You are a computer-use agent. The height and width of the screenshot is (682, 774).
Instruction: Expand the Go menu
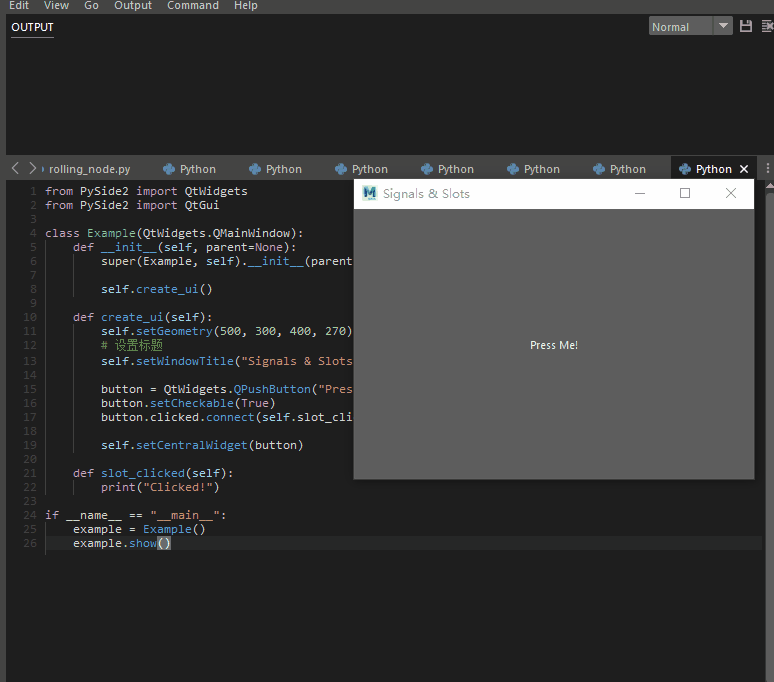click(91, 6)
